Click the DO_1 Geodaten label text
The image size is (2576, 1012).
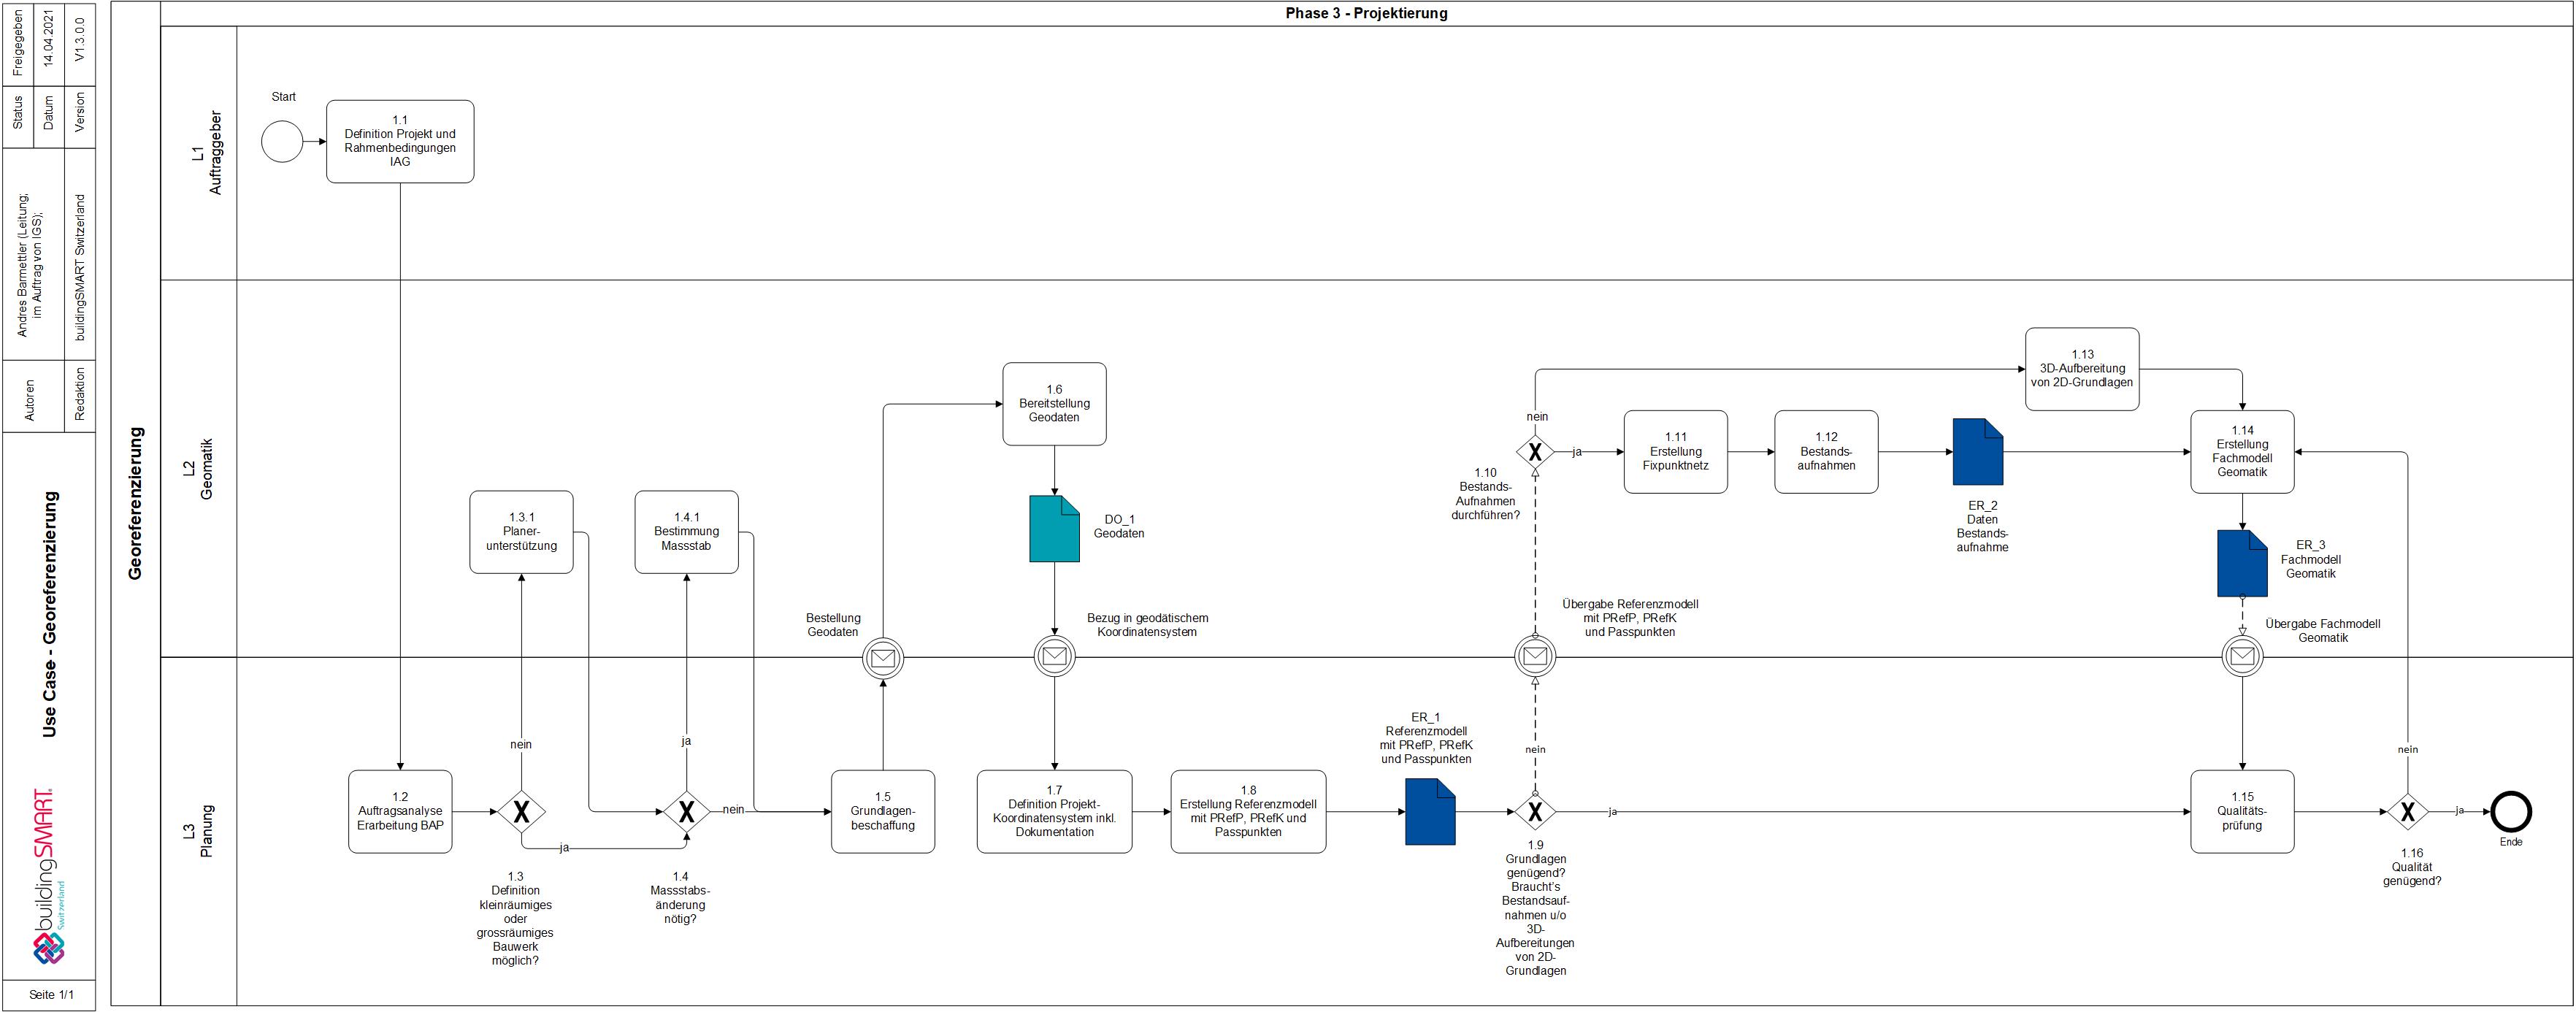click(1119, 527)
